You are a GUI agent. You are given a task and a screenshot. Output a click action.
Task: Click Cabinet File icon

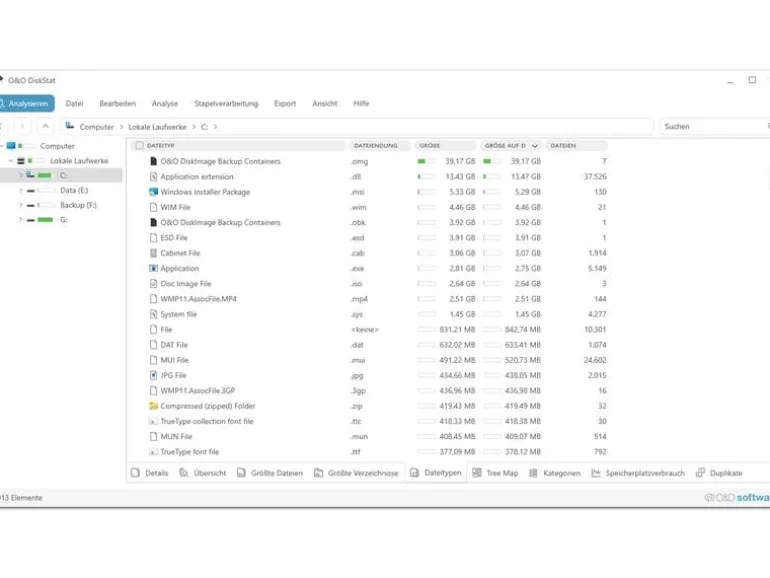pos(153,253)
